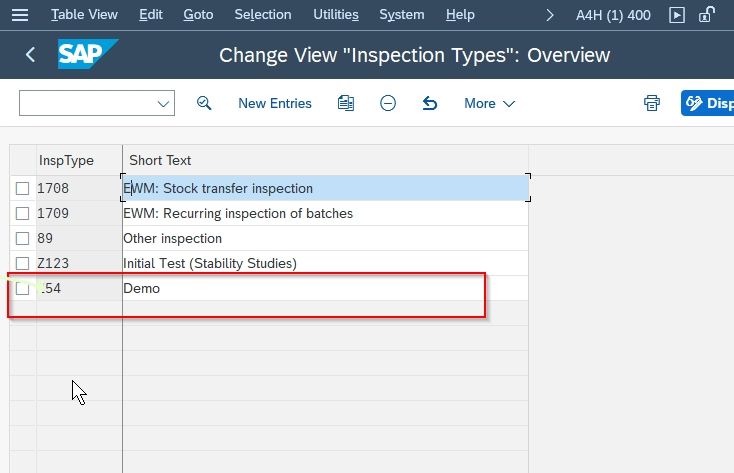Open the More dropdown
Image resolution: width=734 pixels, height=473 pixels.
[489, 103]
